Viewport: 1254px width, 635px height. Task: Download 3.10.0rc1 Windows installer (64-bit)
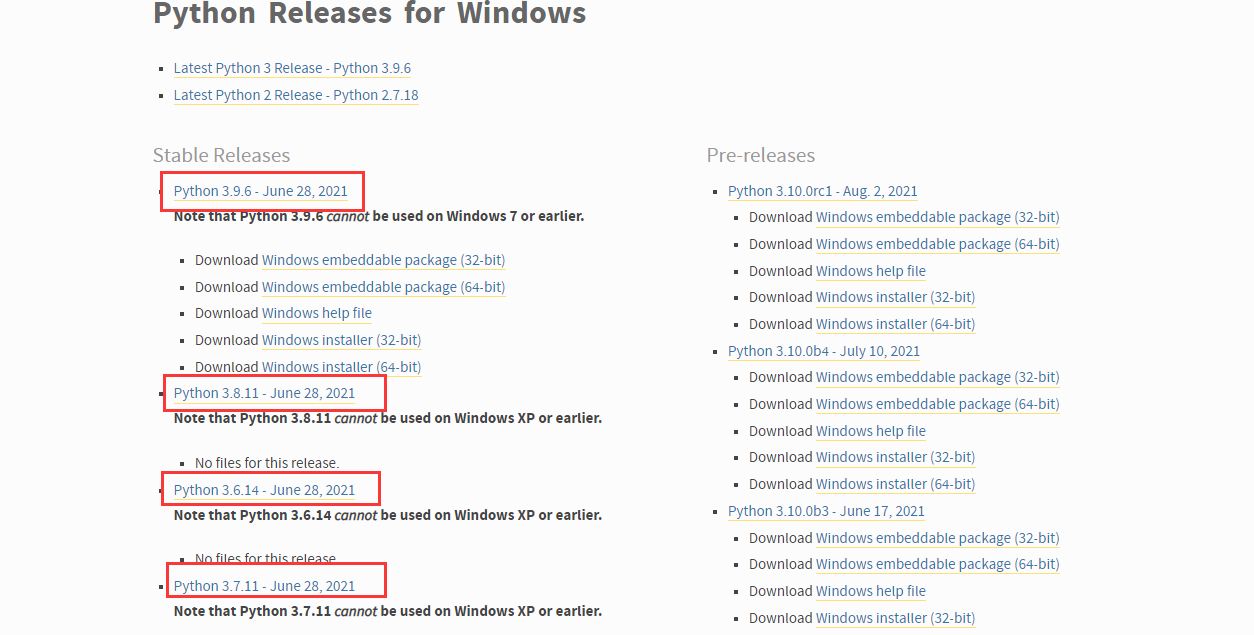pyautogui.click(x=896, y=324)
